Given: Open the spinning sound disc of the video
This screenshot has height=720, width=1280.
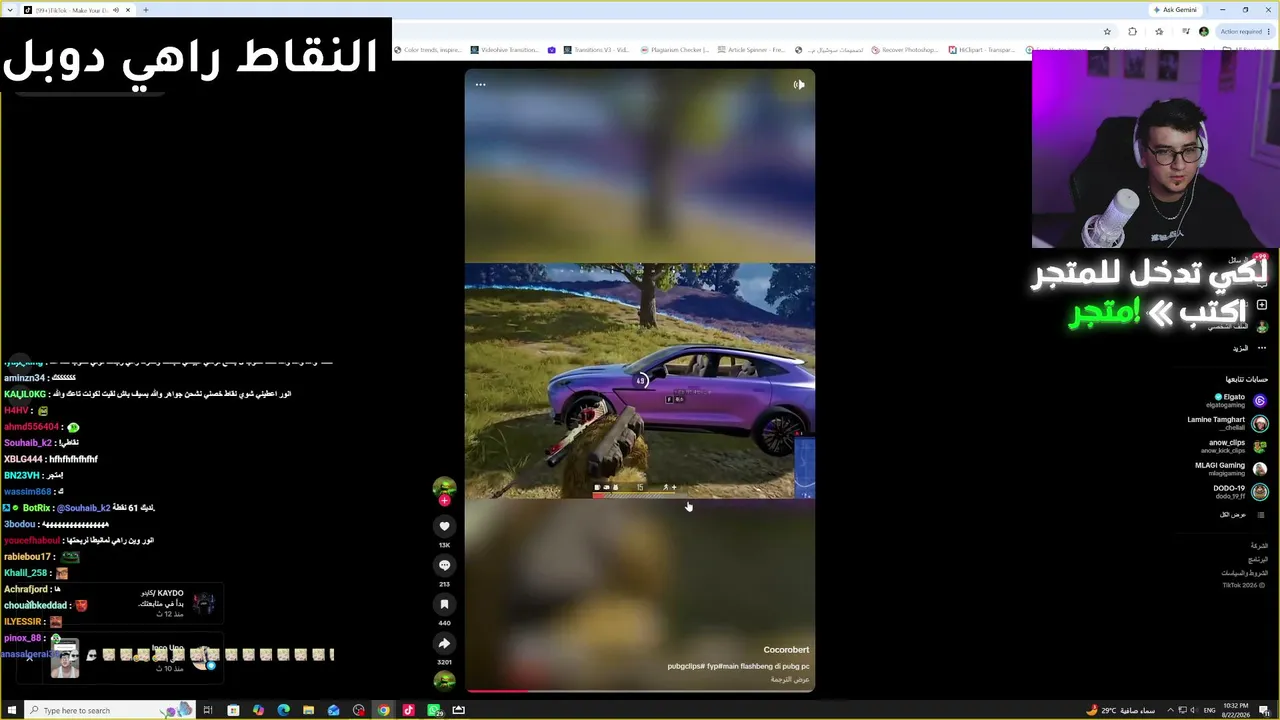Looking at the screenshot, I should (x=445, y=681).
